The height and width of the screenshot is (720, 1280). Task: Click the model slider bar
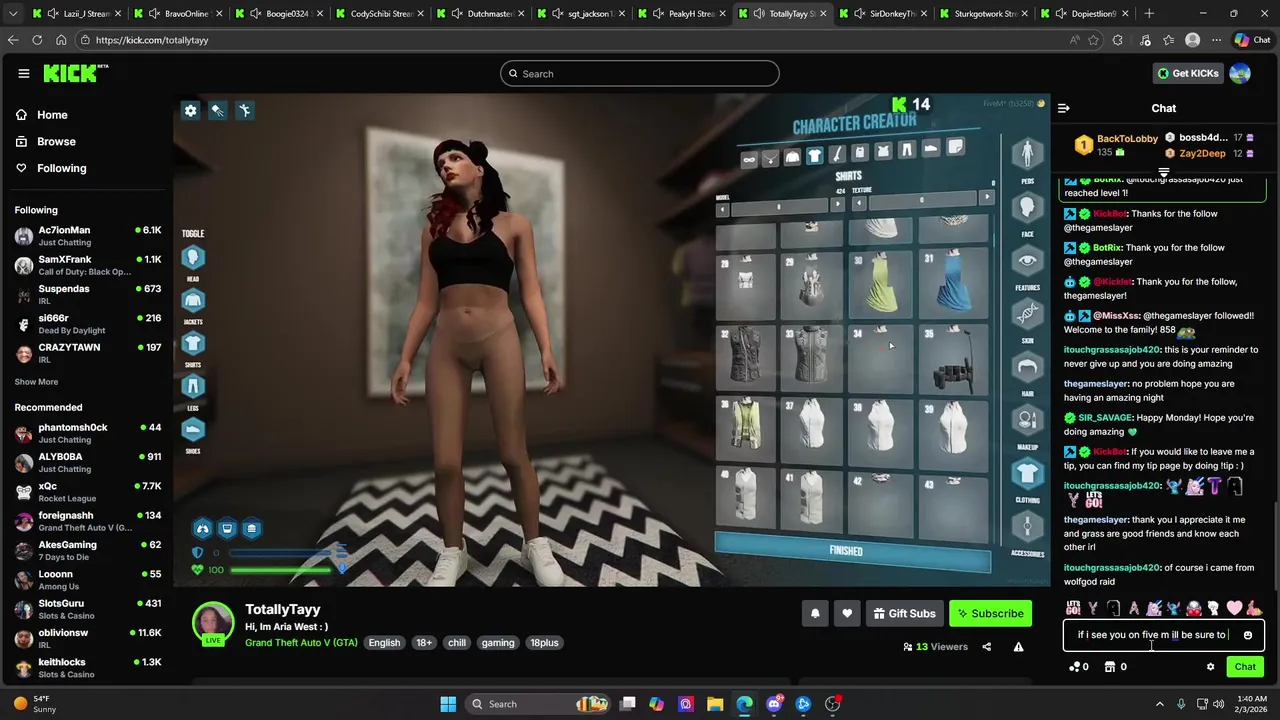[x=780, y=207]
